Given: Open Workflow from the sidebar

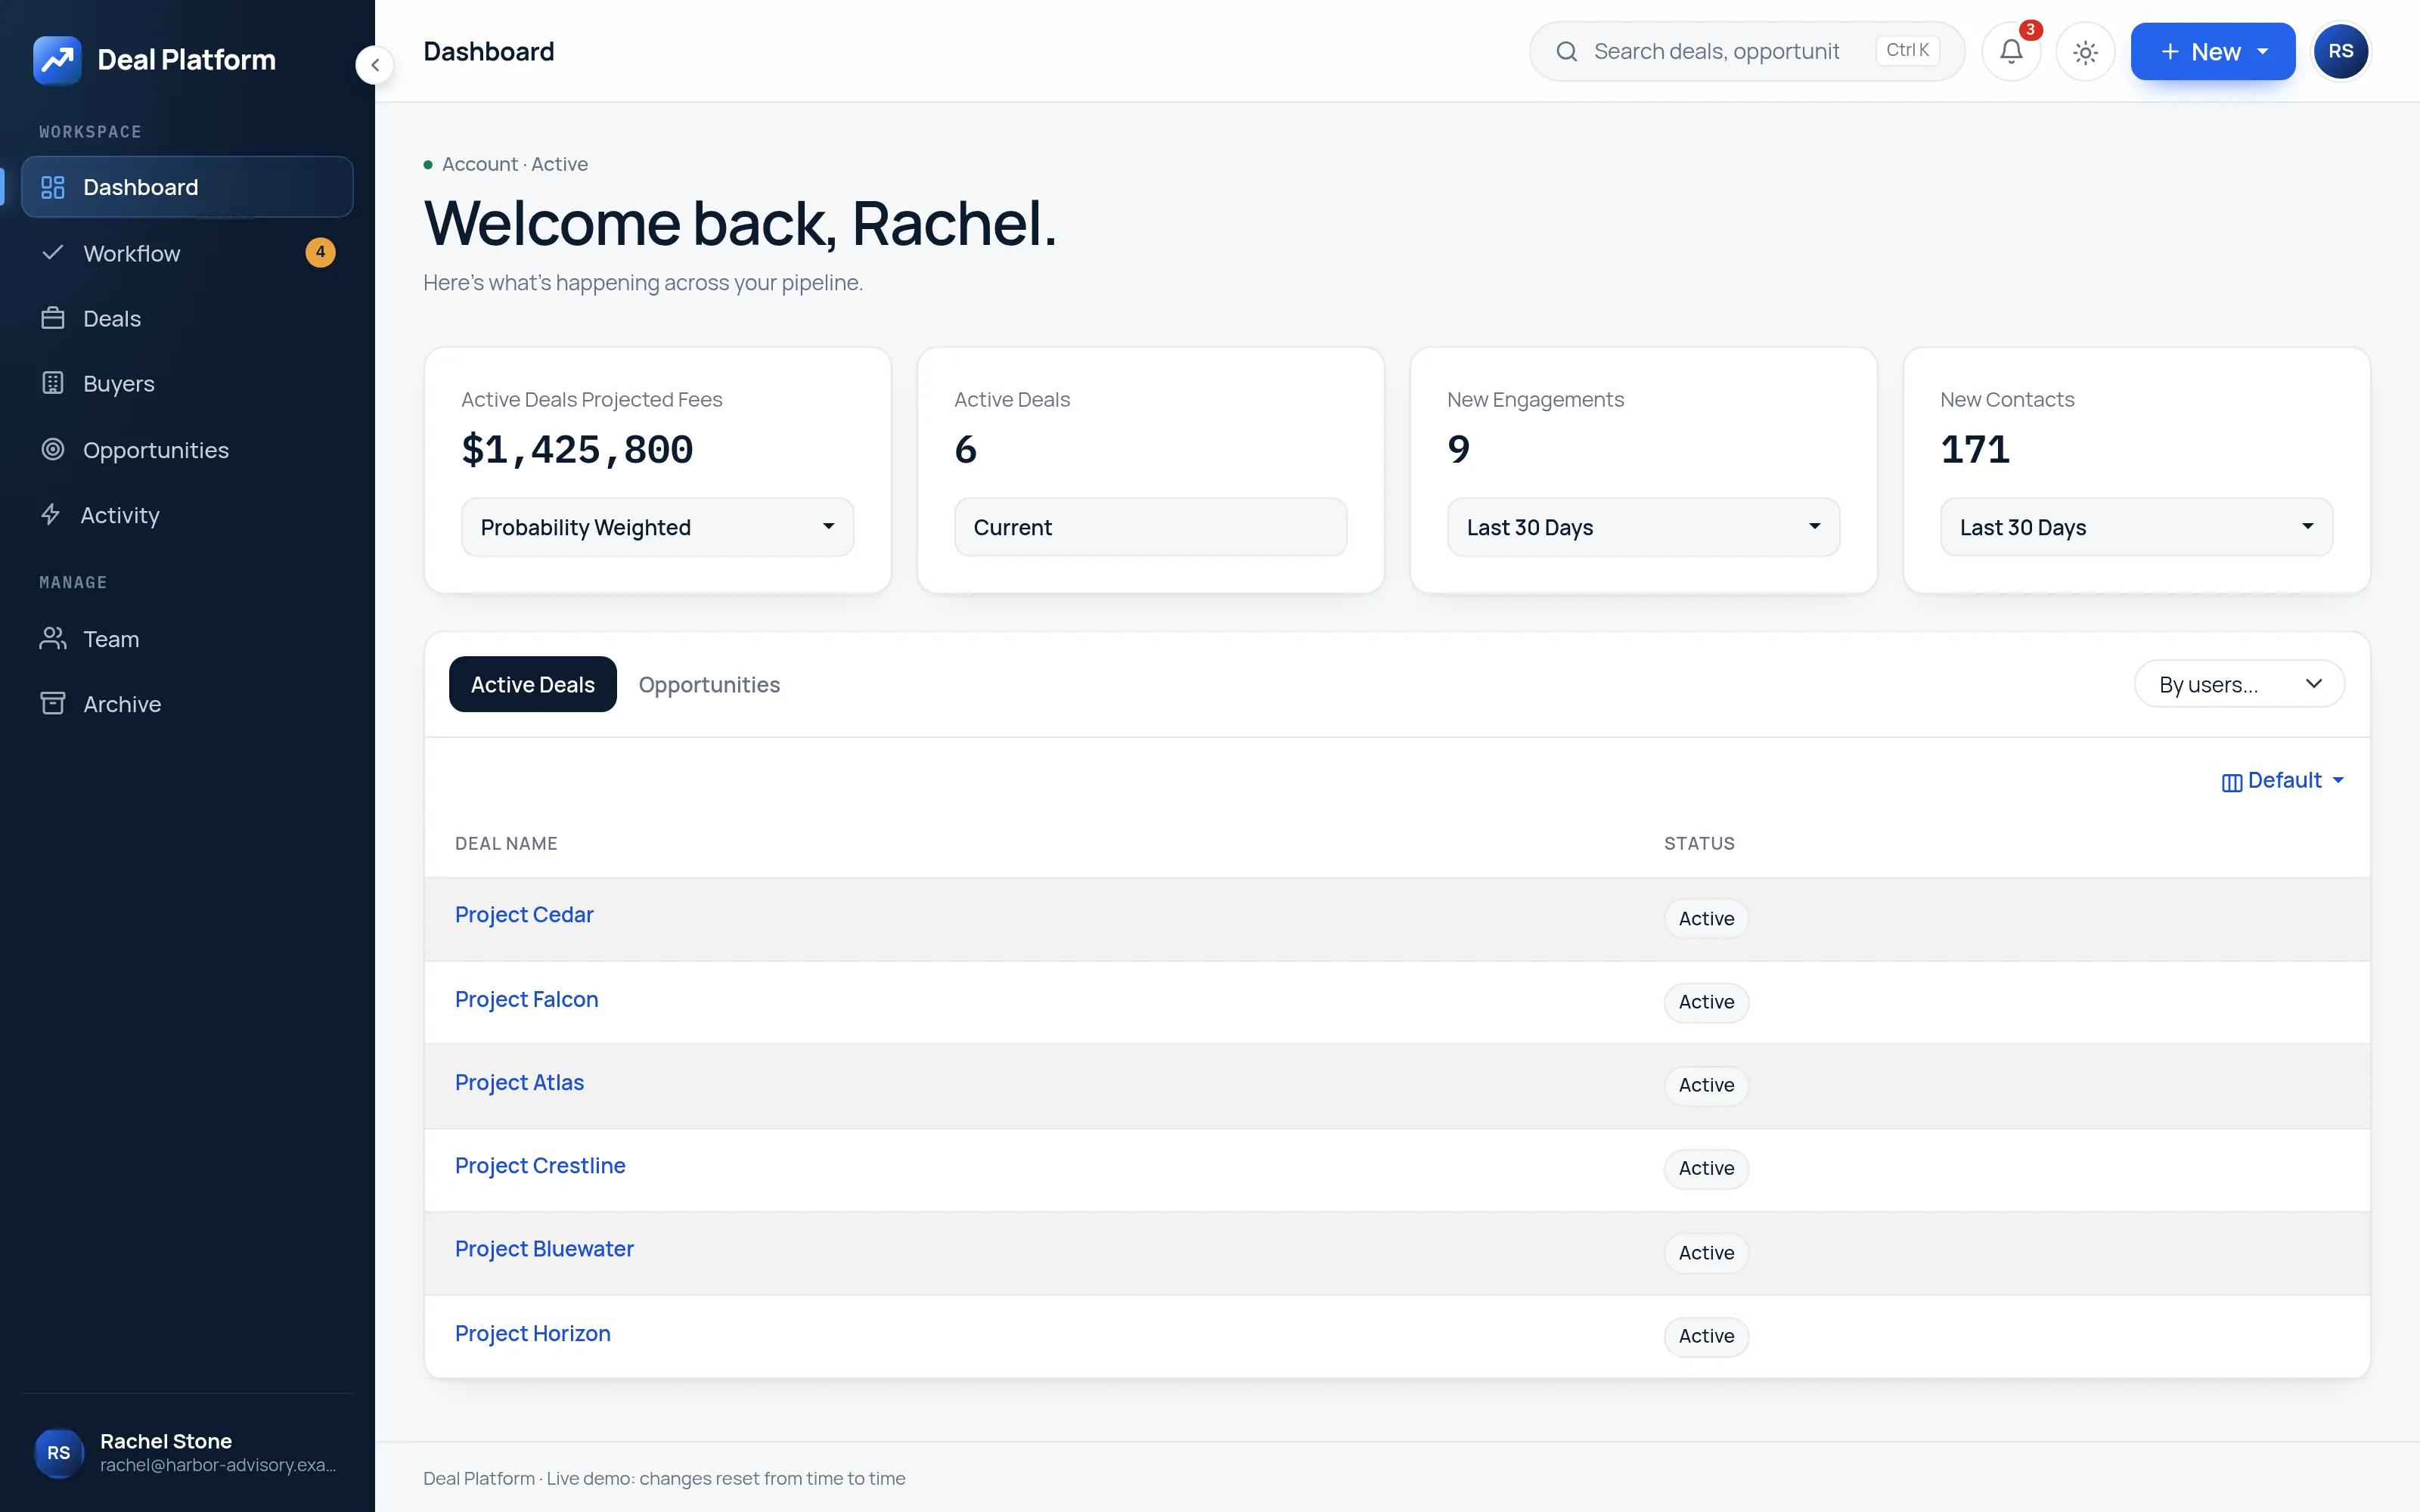Looking at the screenshot, I should coord(187,253).
